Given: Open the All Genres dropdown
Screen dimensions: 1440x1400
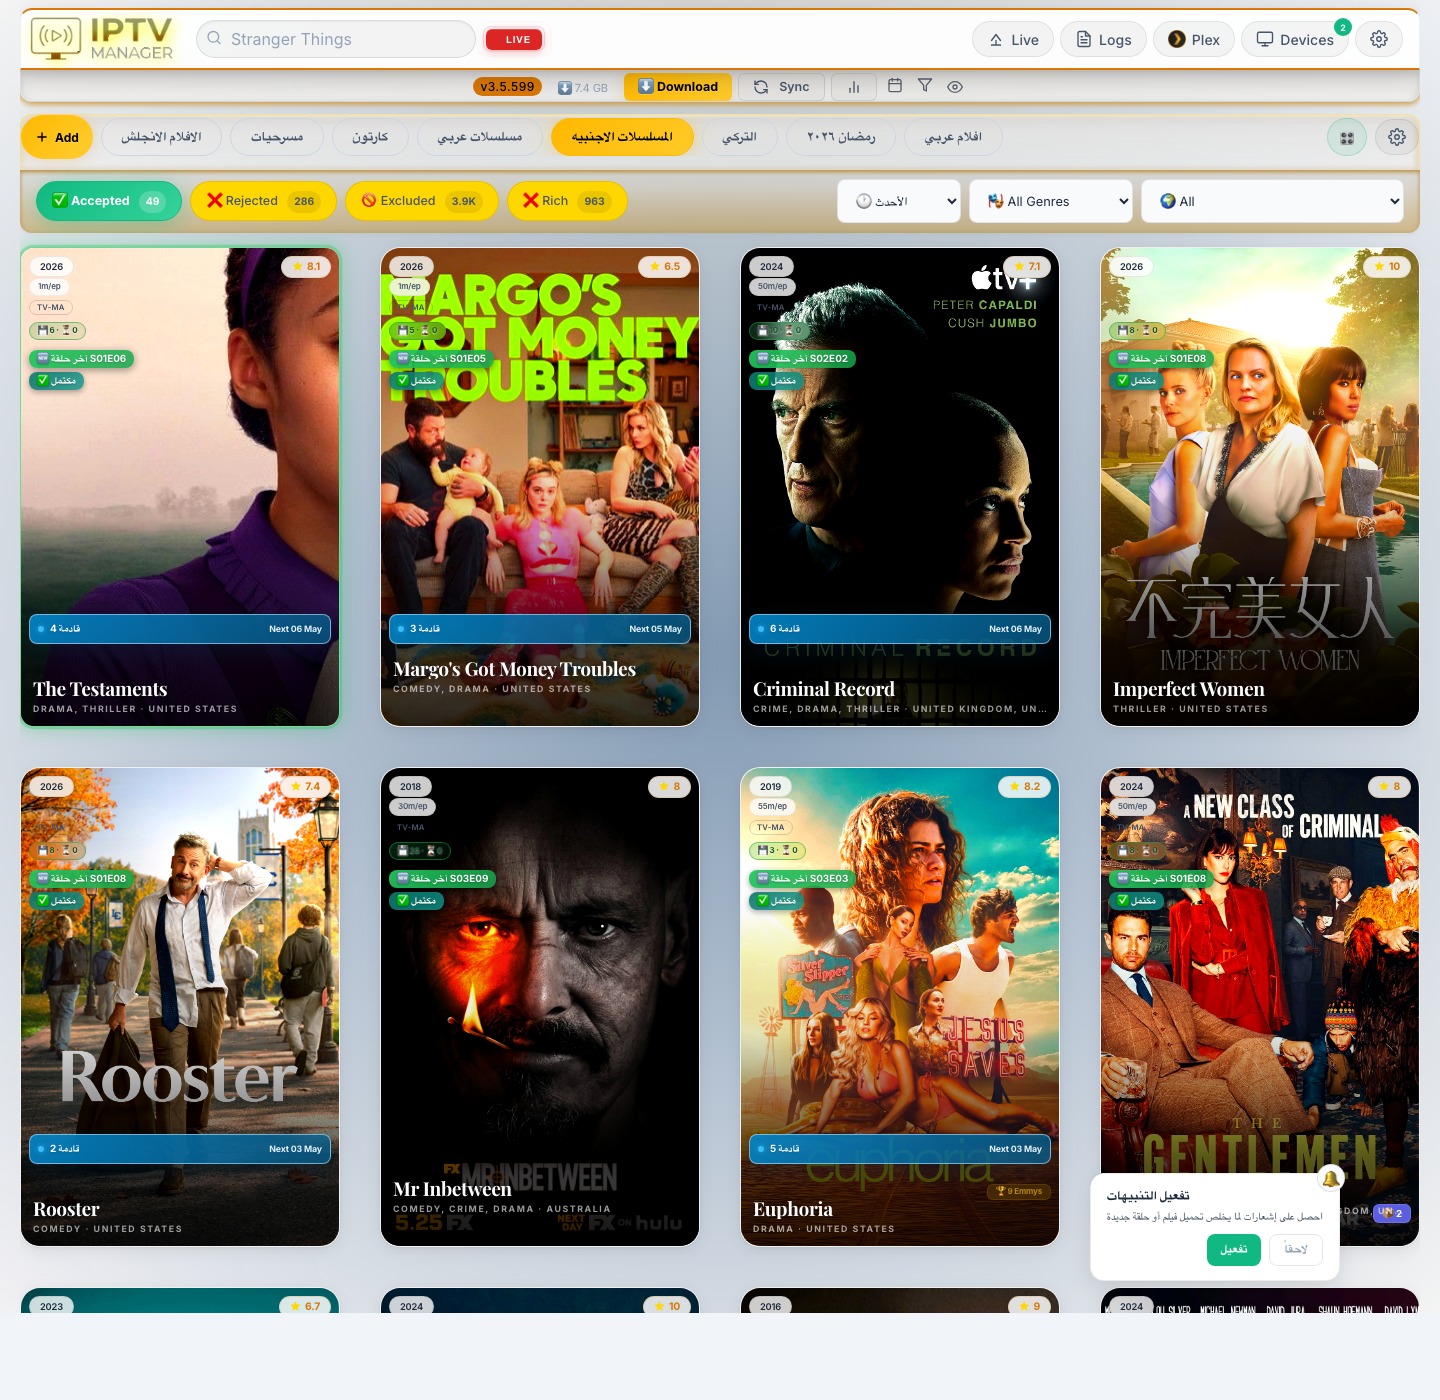Looking at the screenshot, I should pos(1051,201).
